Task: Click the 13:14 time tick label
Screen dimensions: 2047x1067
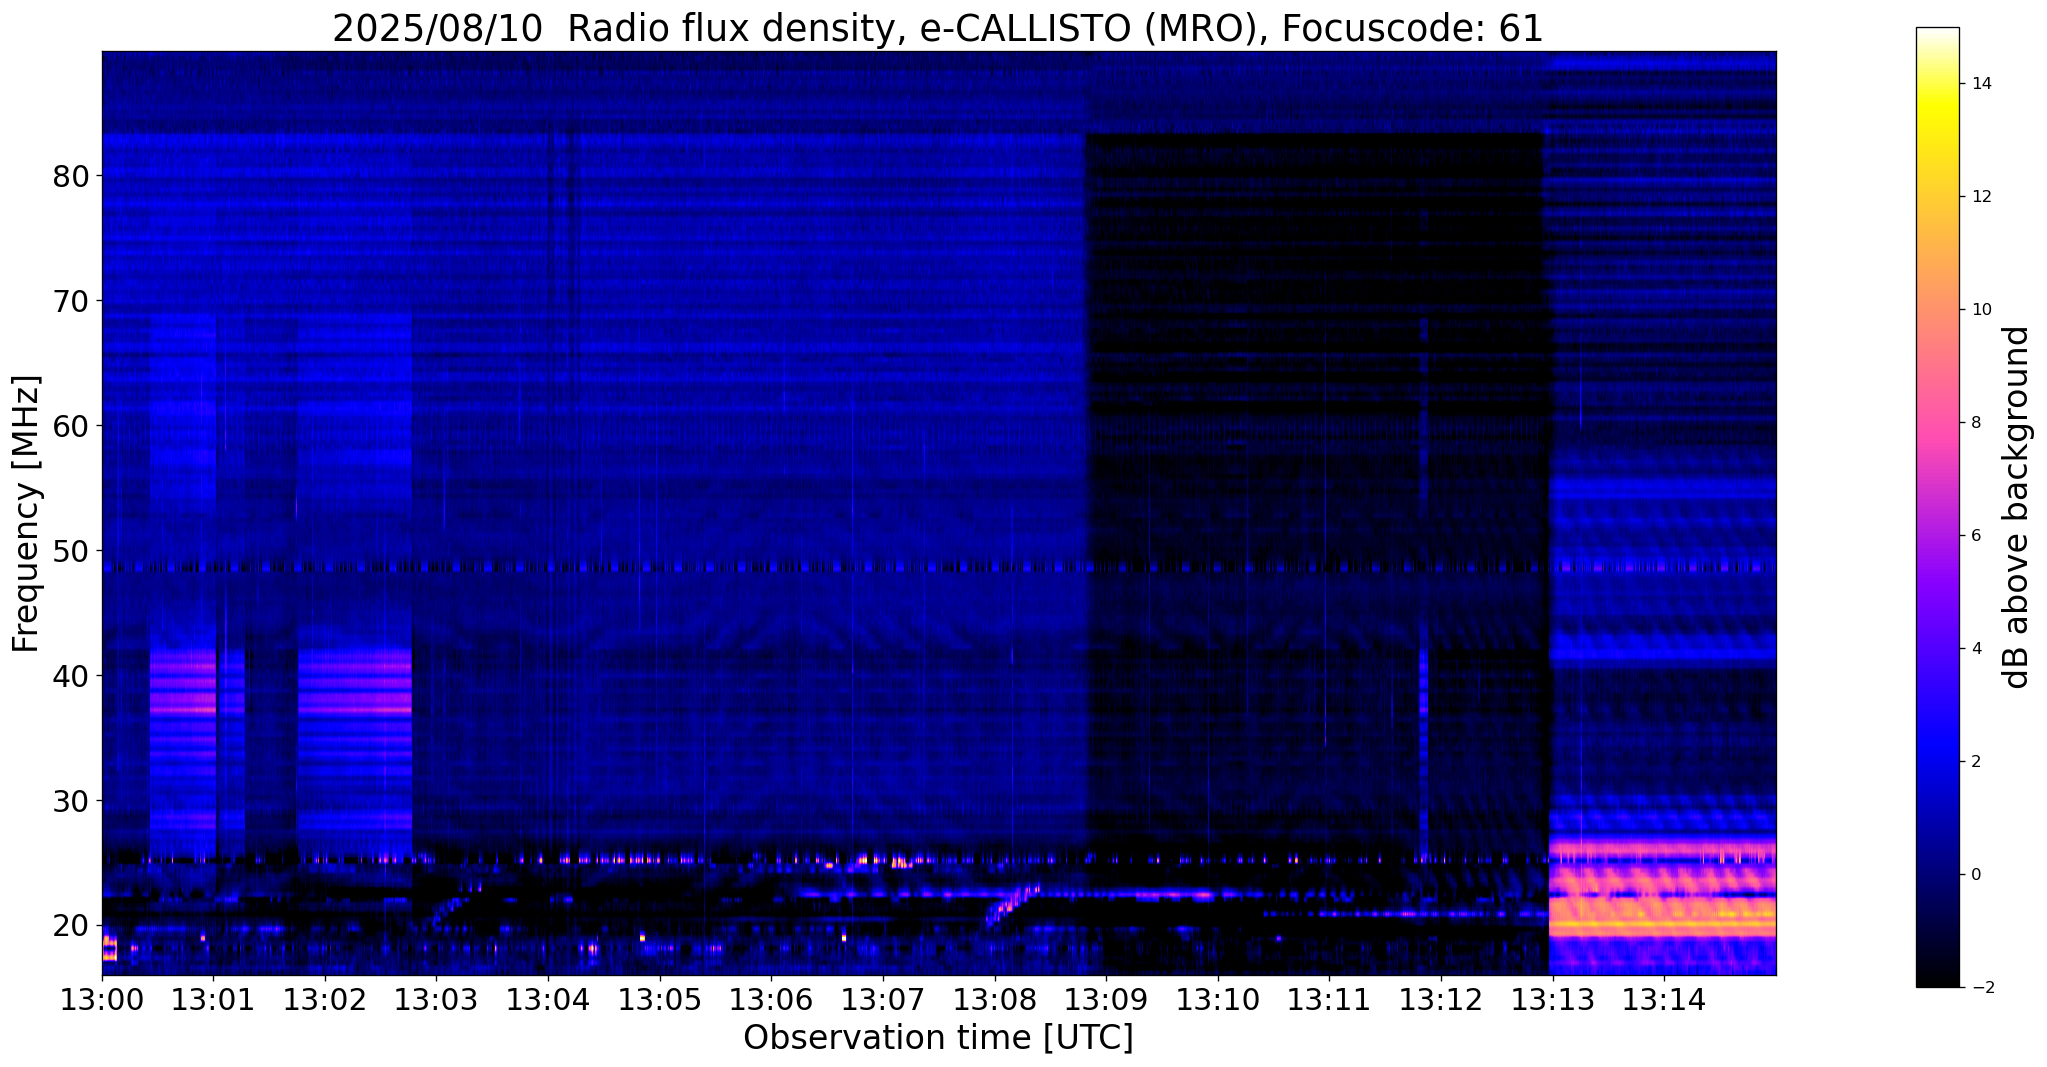Action: click(1663, 1000)
